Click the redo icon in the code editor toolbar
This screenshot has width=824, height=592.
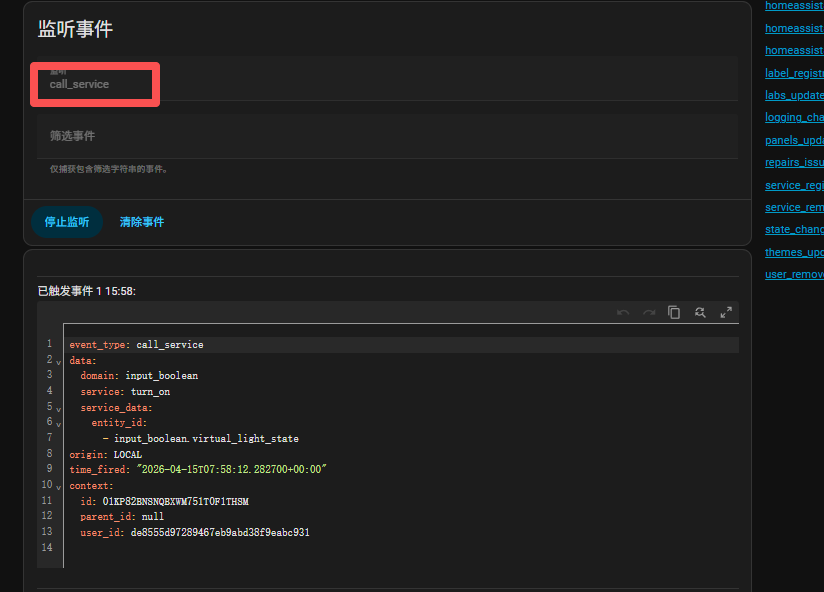pyautogui.click(x=649, y=312)
